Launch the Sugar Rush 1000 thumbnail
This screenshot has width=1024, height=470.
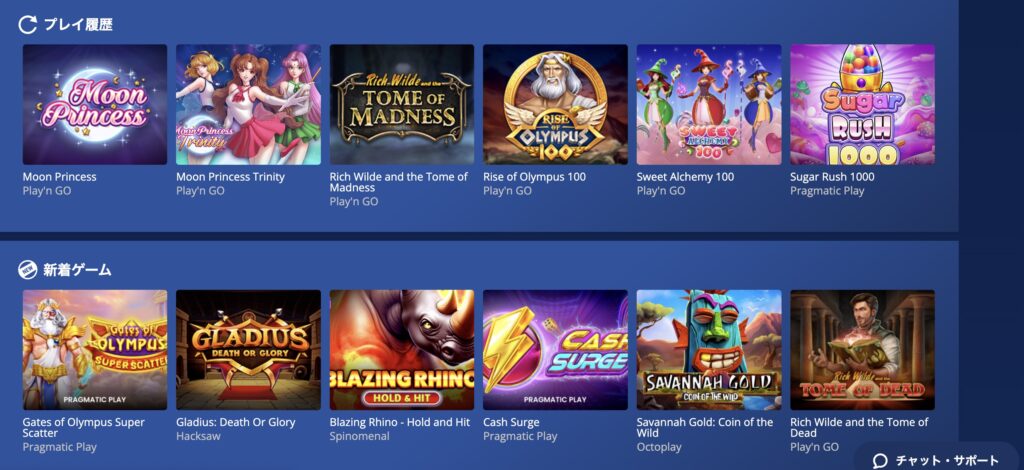862,104
